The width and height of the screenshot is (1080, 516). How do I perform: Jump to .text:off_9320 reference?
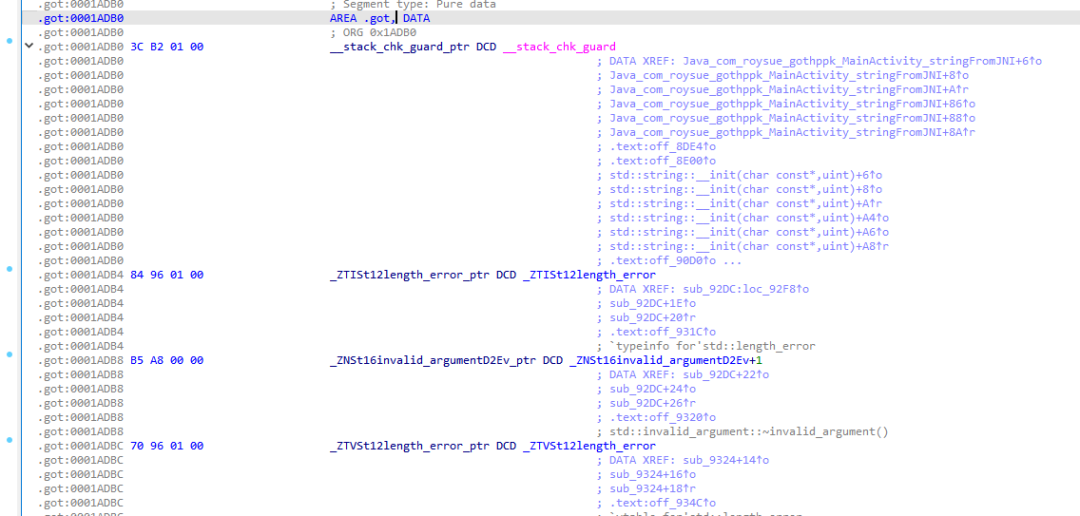[662, 417]
